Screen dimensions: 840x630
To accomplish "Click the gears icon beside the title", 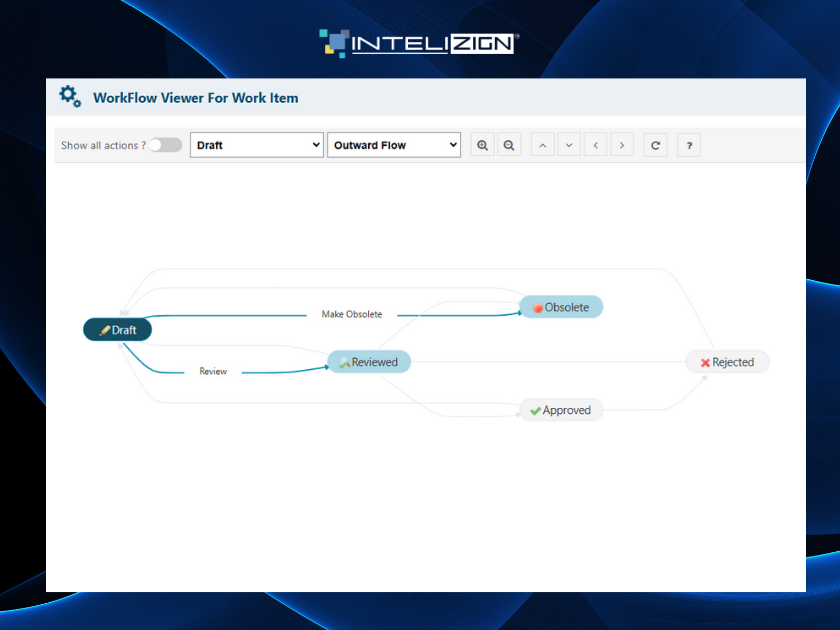I will click(70, 97).
